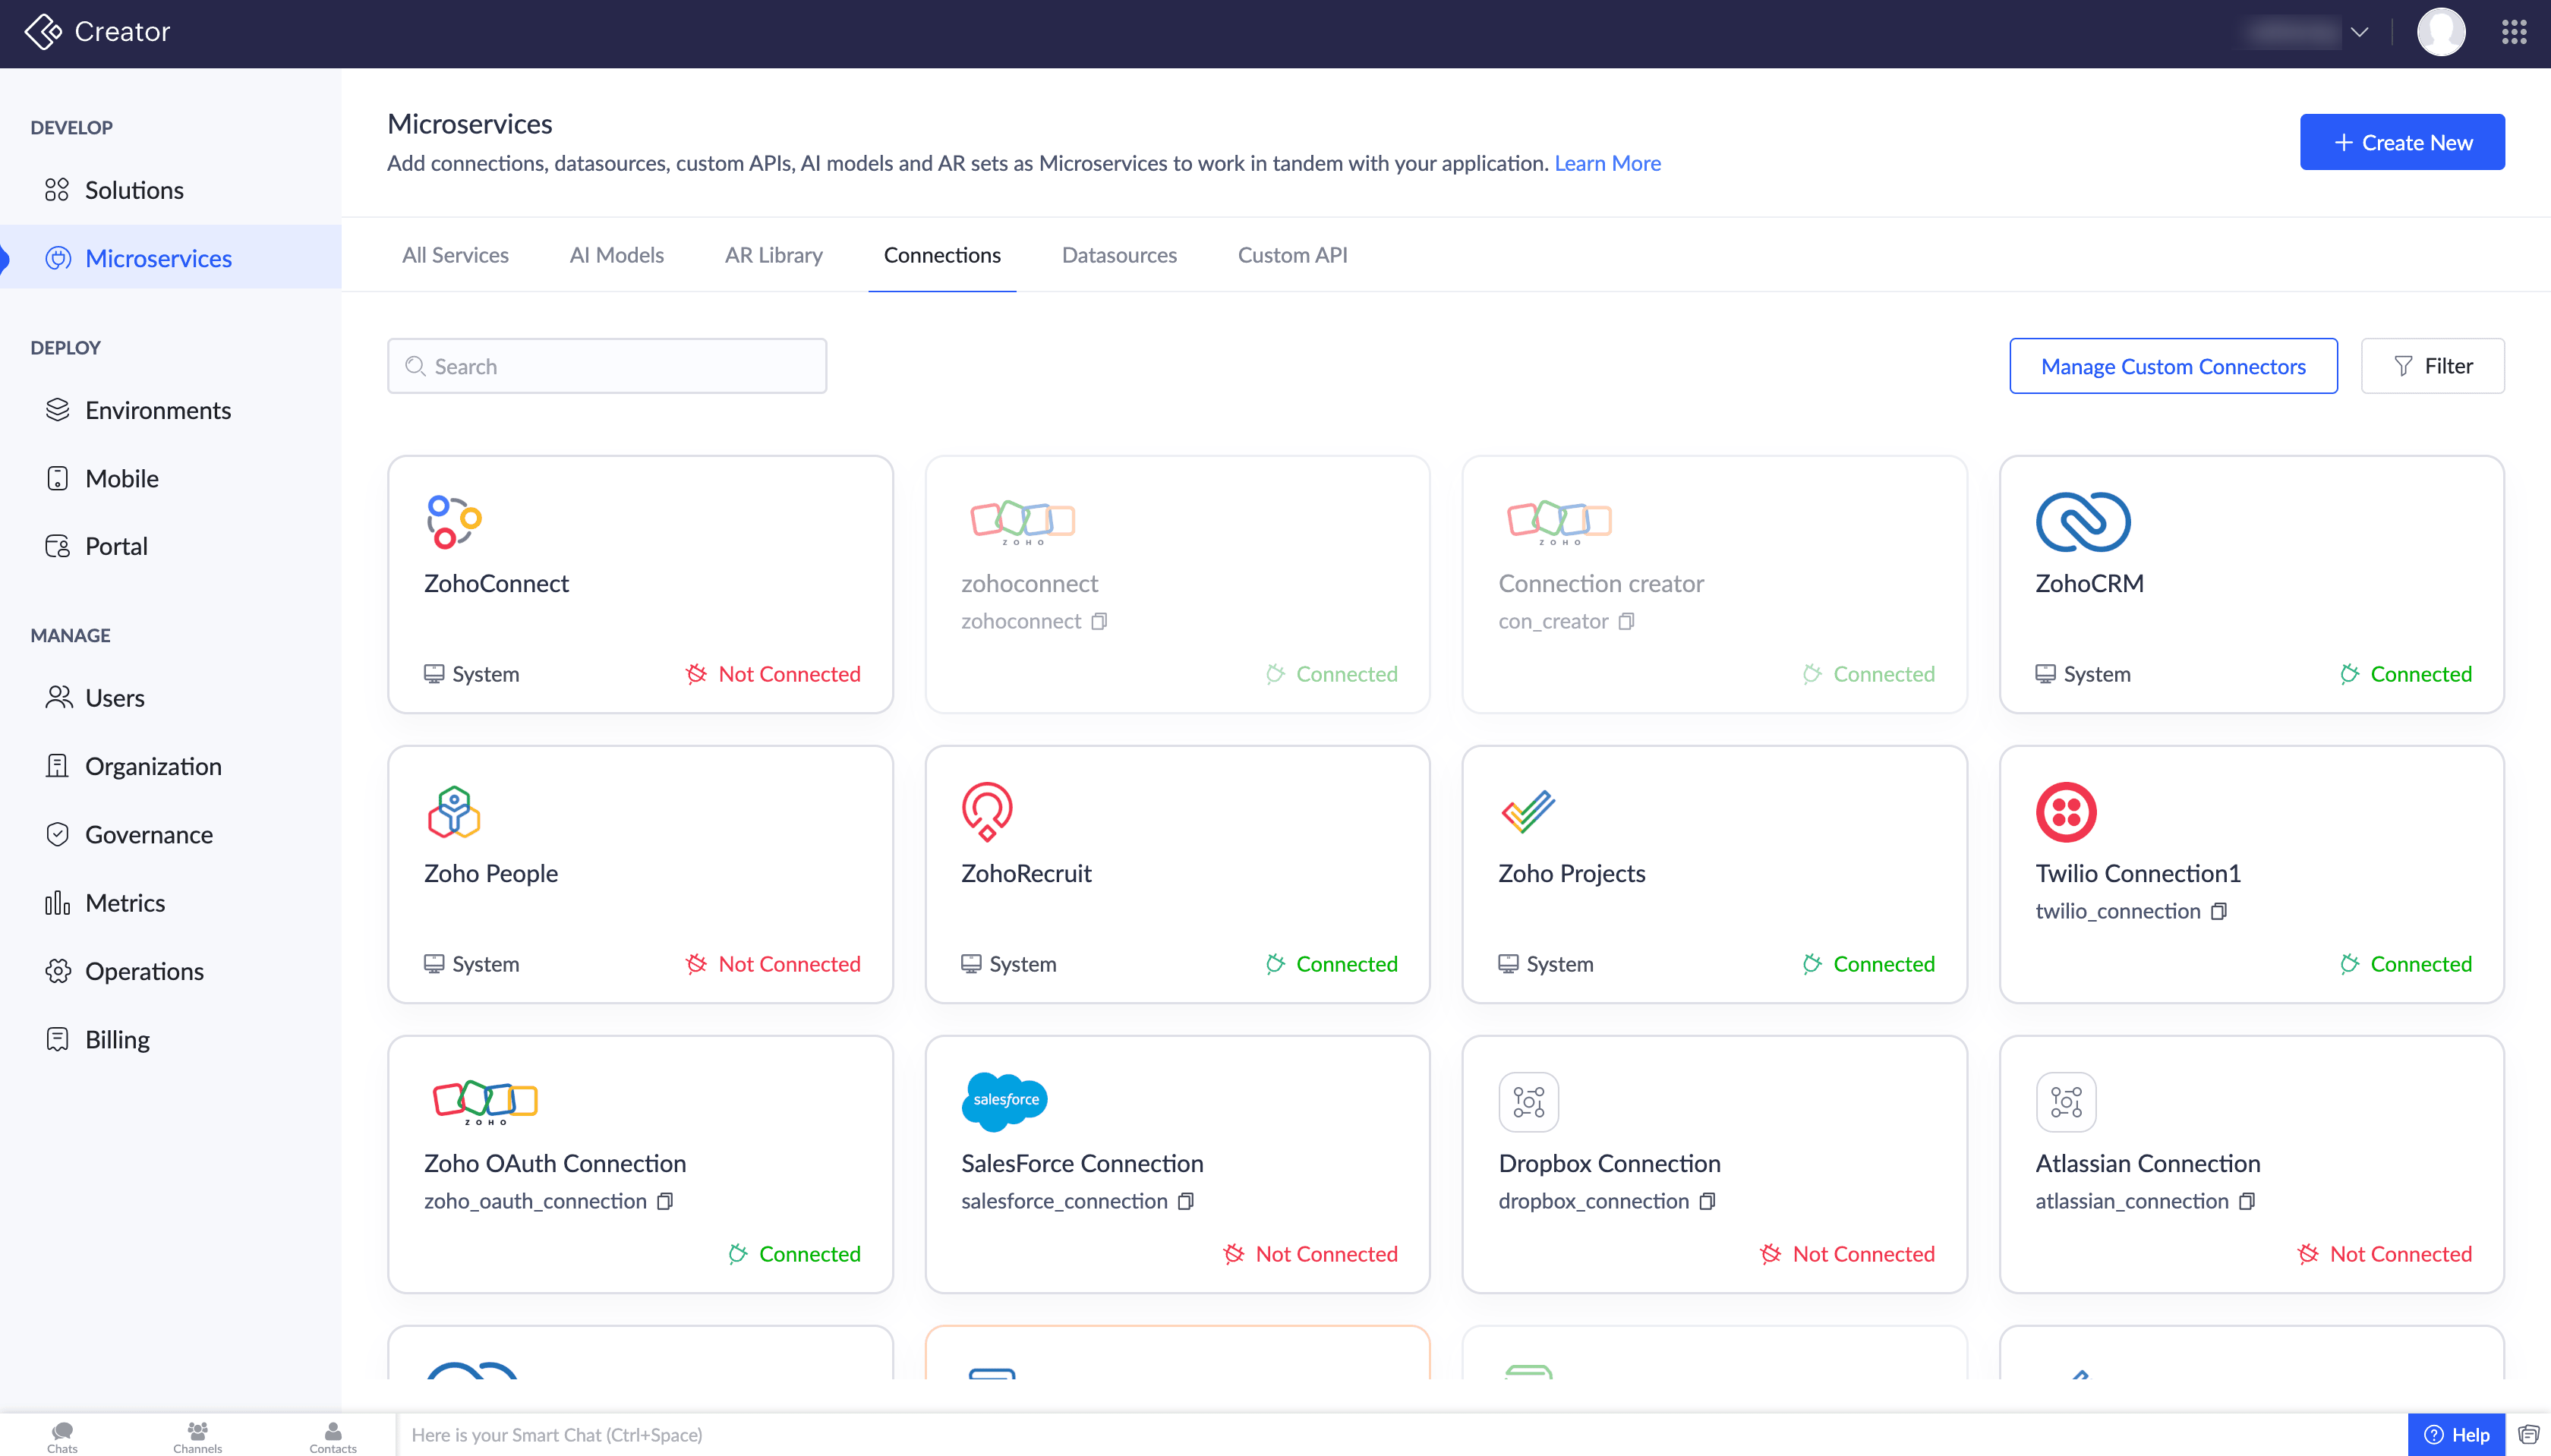Copy the atlassian_connection link name icon

click(2247, 1201)
